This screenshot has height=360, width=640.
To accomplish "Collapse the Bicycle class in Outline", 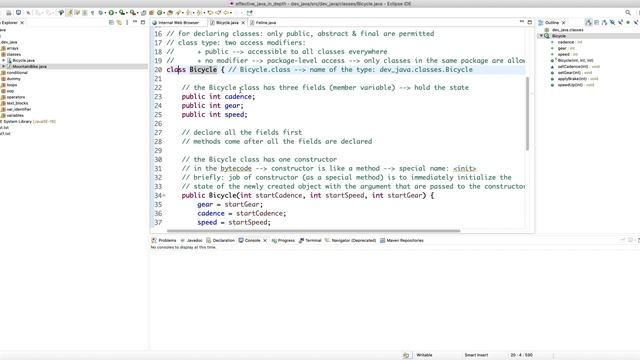I will pos(541,36).
